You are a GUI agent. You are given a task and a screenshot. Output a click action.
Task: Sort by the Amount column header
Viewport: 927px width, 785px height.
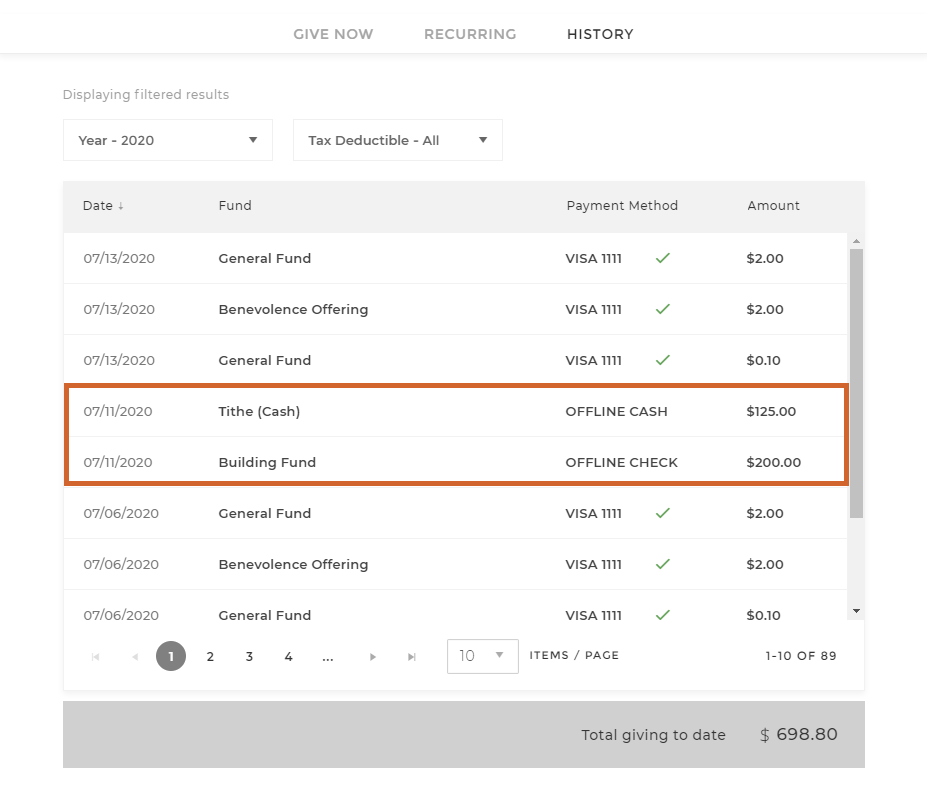coord(773,206)
